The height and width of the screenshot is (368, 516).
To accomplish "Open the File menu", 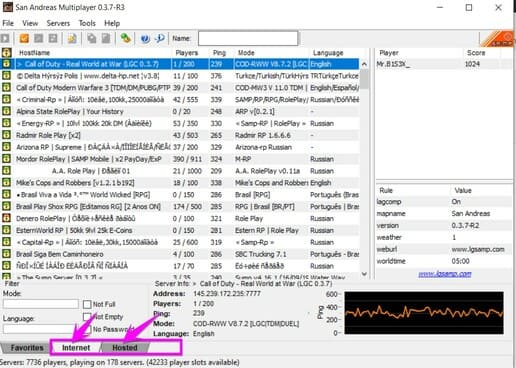I will pos(8,23).
